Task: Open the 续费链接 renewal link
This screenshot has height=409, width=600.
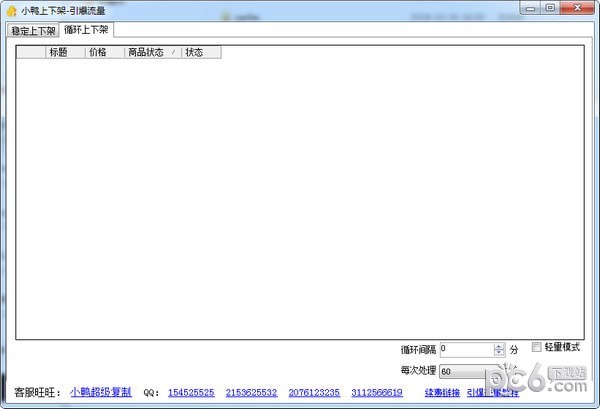Action: pyautogui.click(x=442, y=393)
